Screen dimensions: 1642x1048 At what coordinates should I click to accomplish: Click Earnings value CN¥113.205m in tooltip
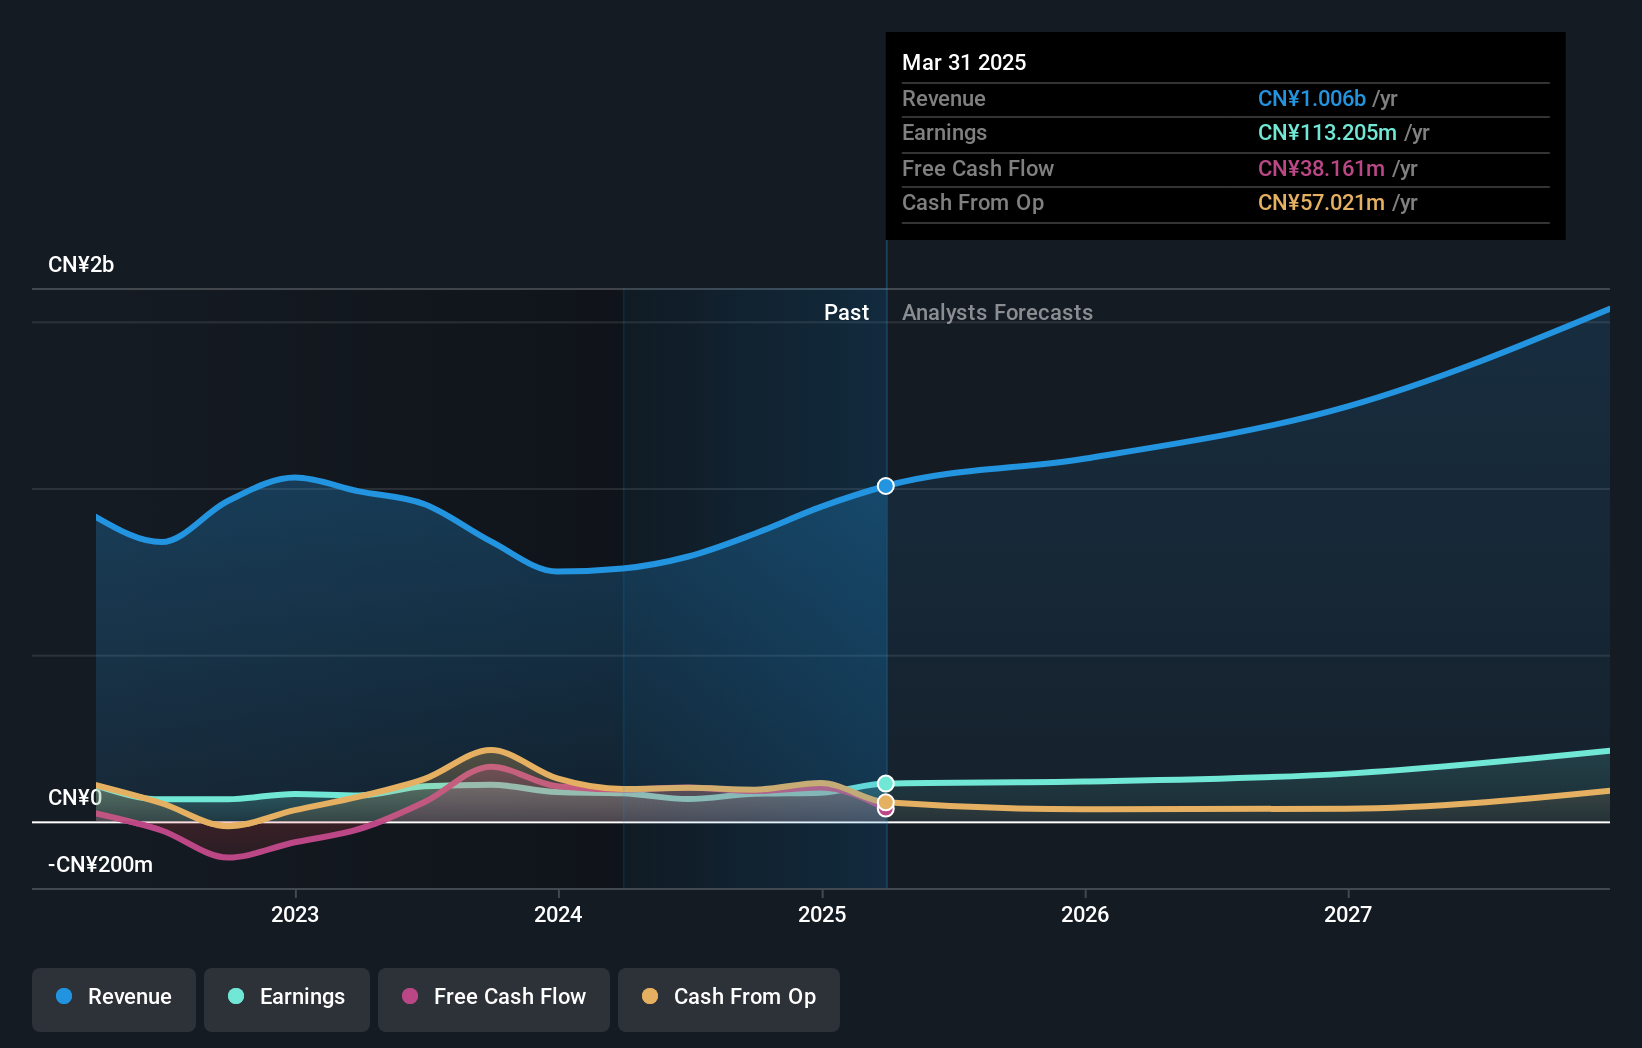tap(1327, 132)
